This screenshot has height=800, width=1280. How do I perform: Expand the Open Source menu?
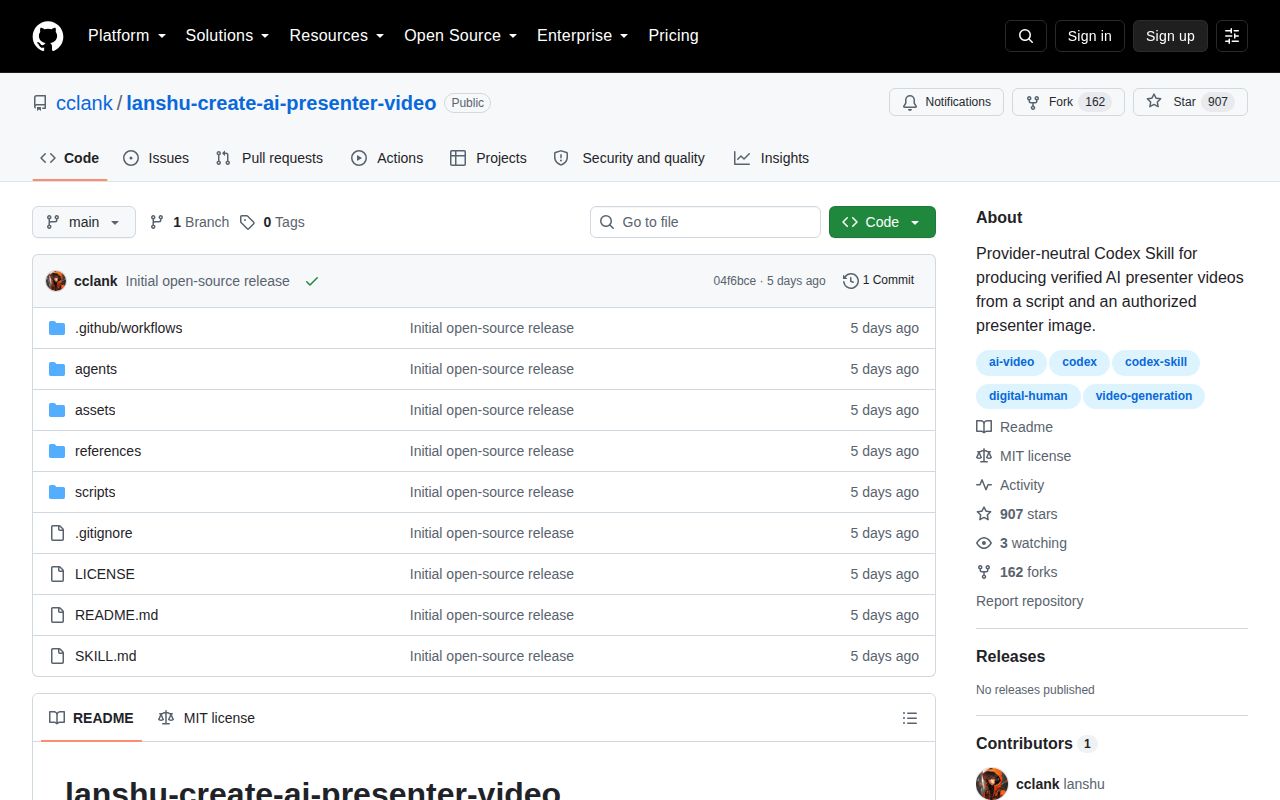460,36
